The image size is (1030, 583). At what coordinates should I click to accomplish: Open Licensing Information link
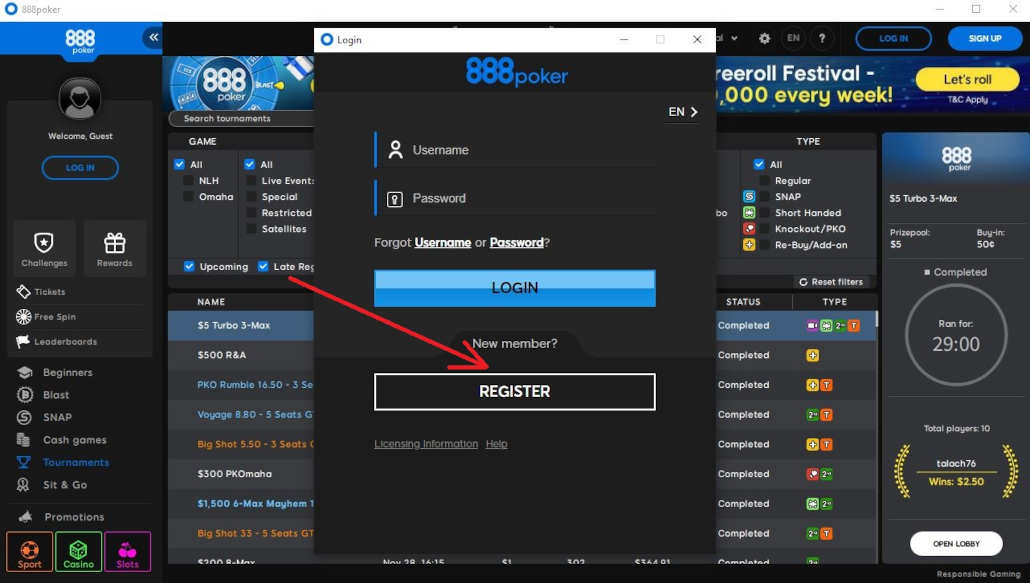point(426,444)
